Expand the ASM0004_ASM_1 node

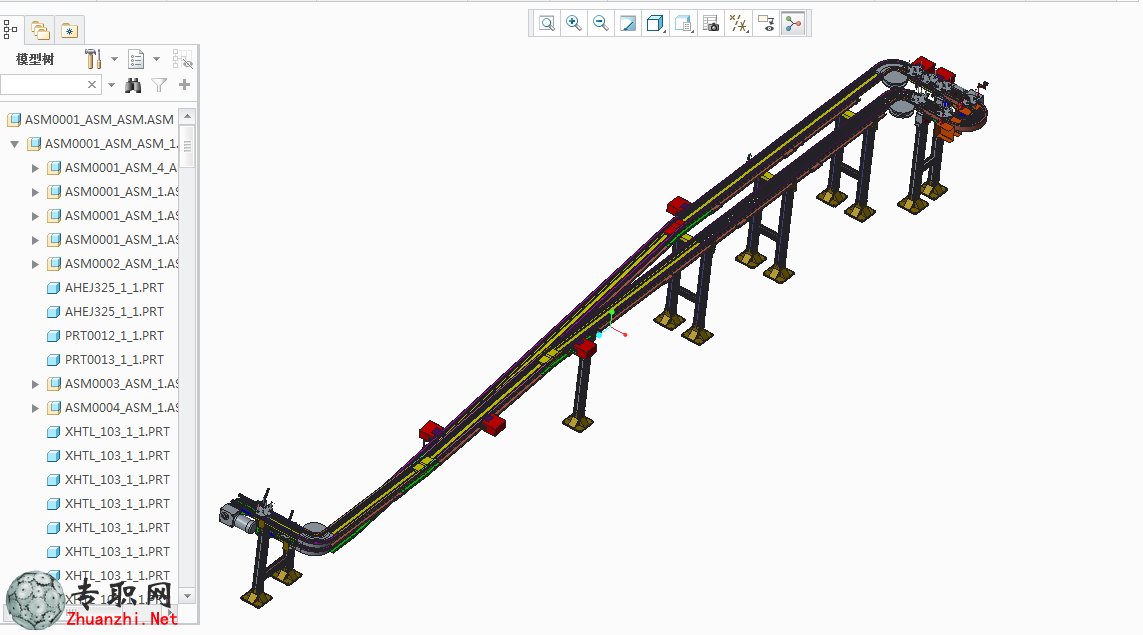click(x=35, y=408)
